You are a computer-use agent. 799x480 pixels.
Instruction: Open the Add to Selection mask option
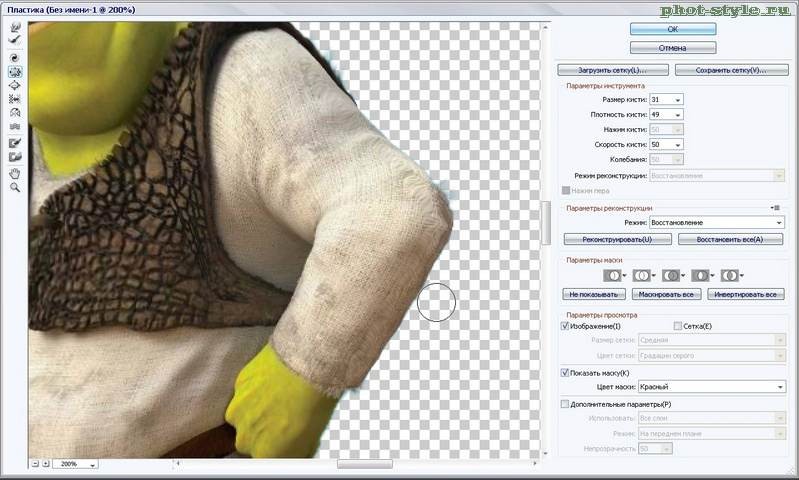(x=644, y=276)
